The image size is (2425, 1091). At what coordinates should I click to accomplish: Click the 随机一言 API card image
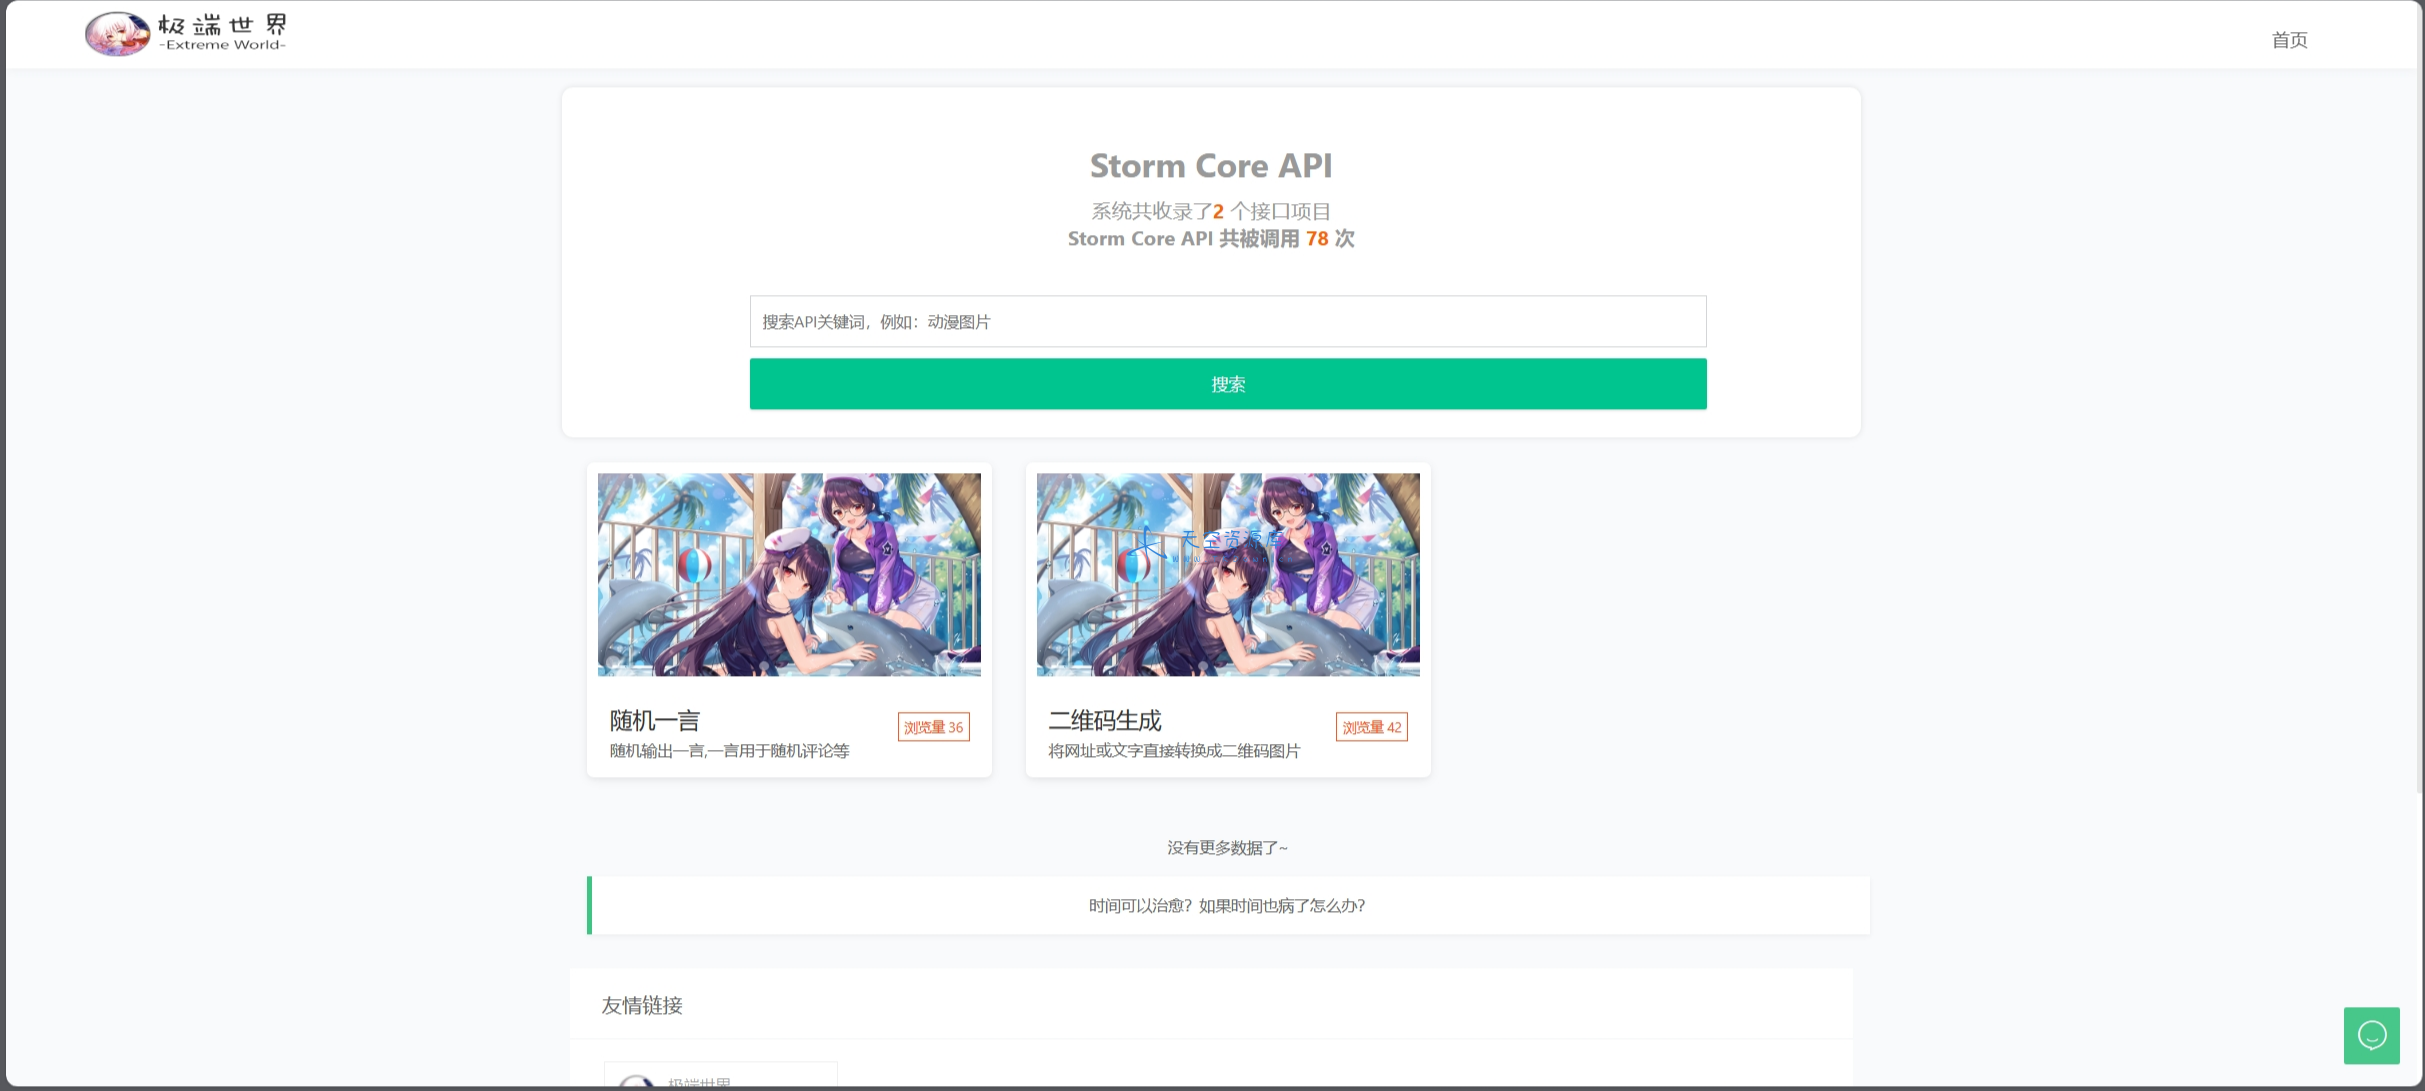pos(789,574)
